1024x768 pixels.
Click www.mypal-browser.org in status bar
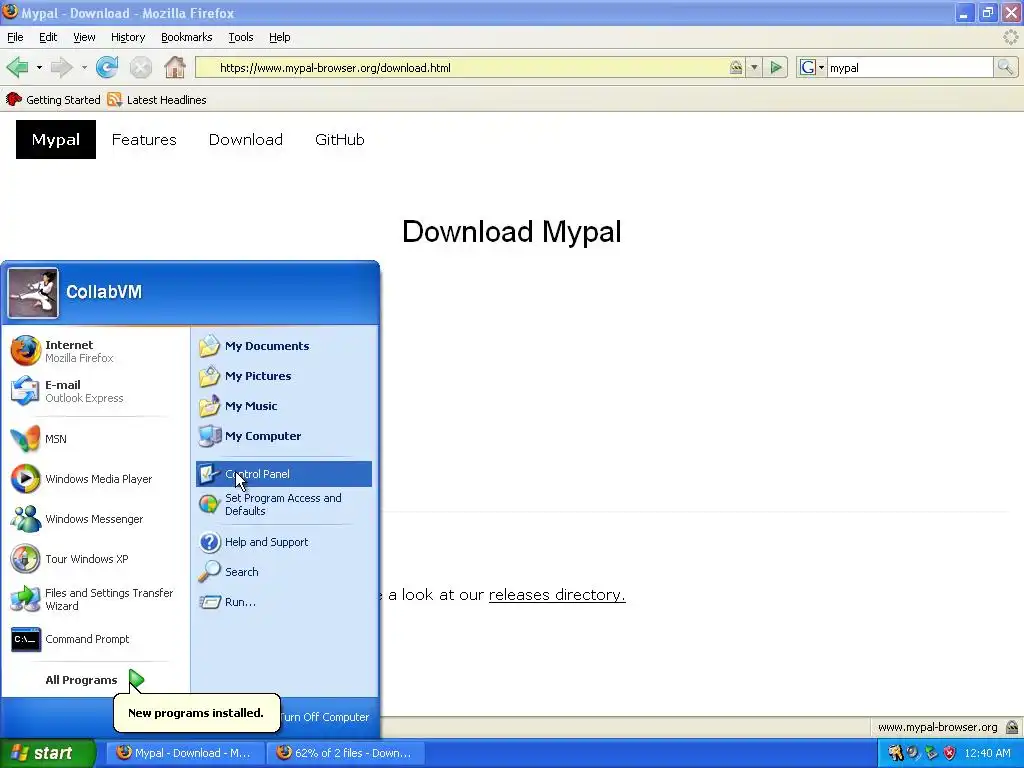pos(937,727)
